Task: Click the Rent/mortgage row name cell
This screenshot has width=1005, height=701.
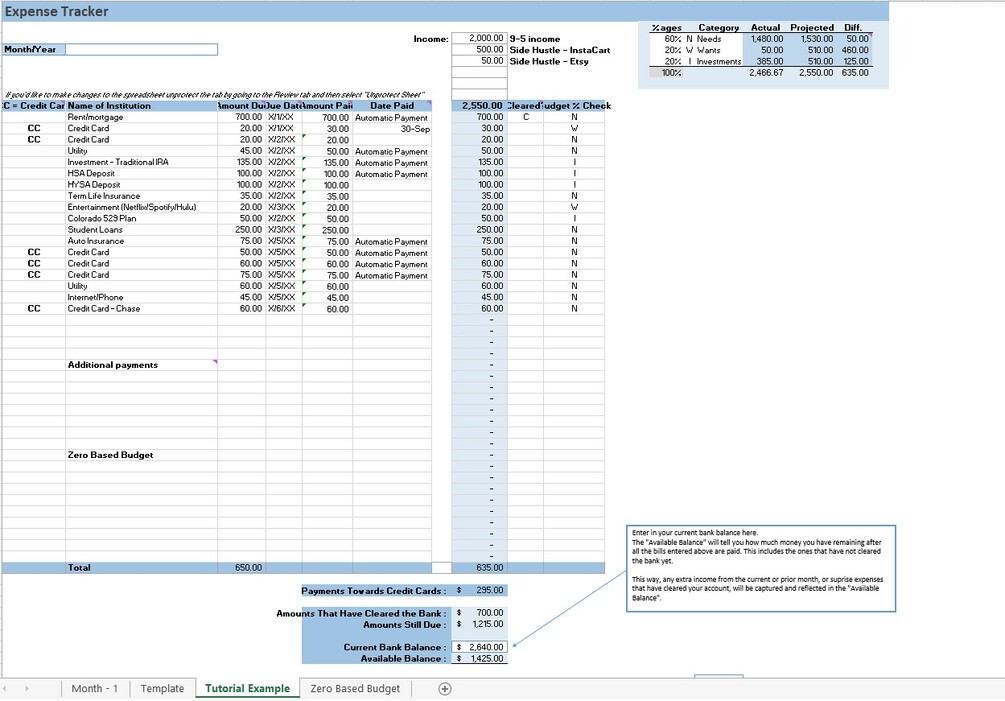Action: 141,117
